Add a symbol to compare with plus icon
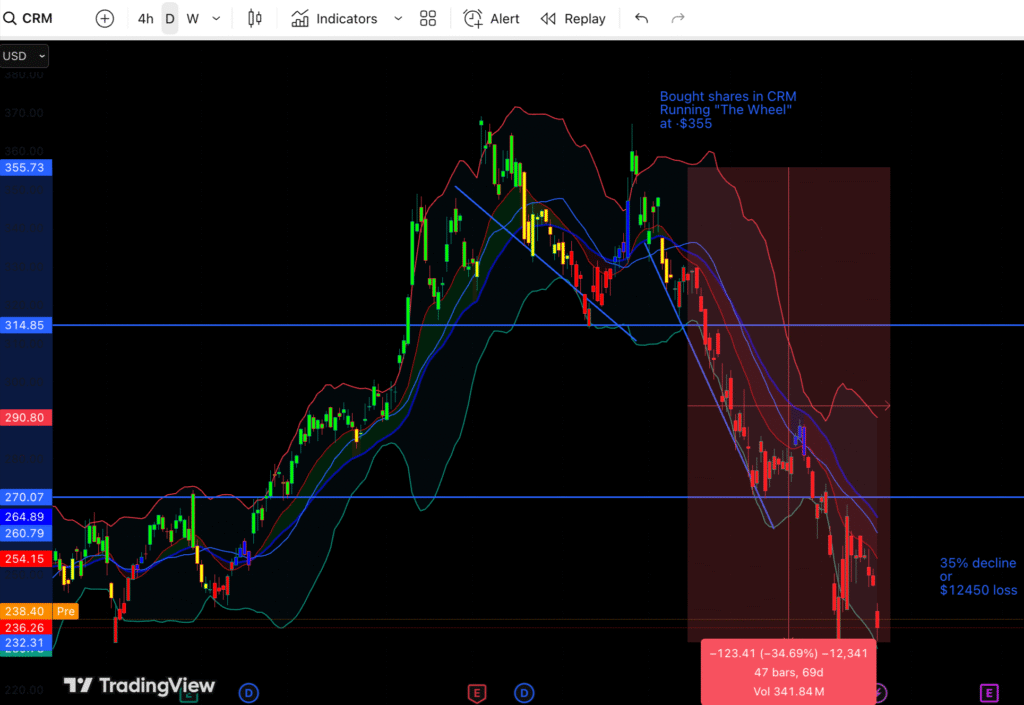Screen dimensions: 1024x705 point(104,18)
